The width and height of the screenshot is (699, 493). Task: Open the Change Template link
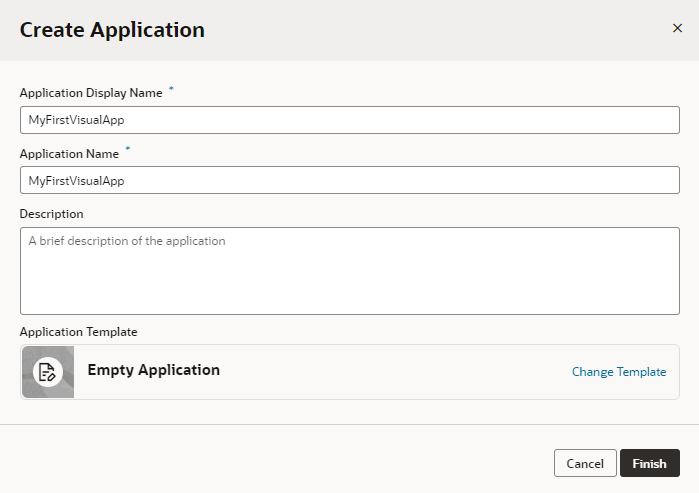(618, 372)
